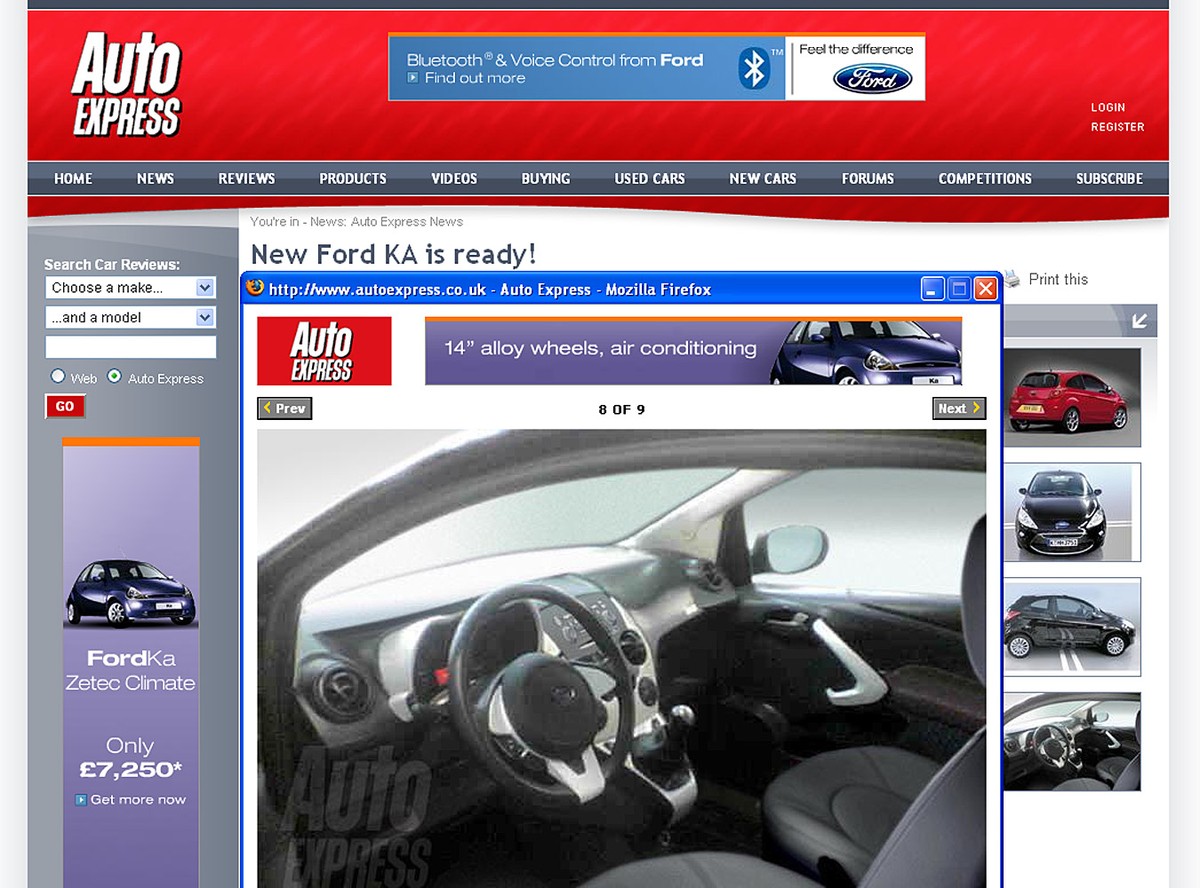Open the VIDEOS navigation item

(454, 179)
